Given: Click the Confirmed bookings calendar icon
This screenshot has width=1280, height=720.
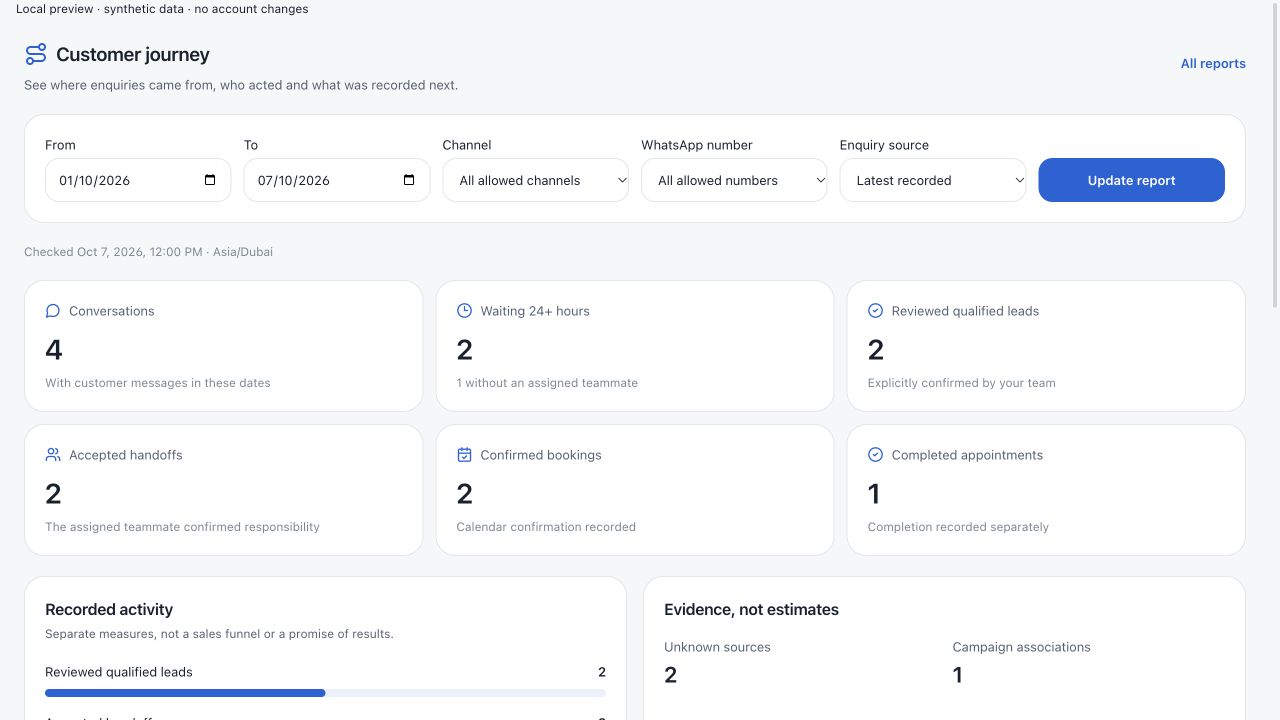Looking at the screenshot, I should (464, 455).
